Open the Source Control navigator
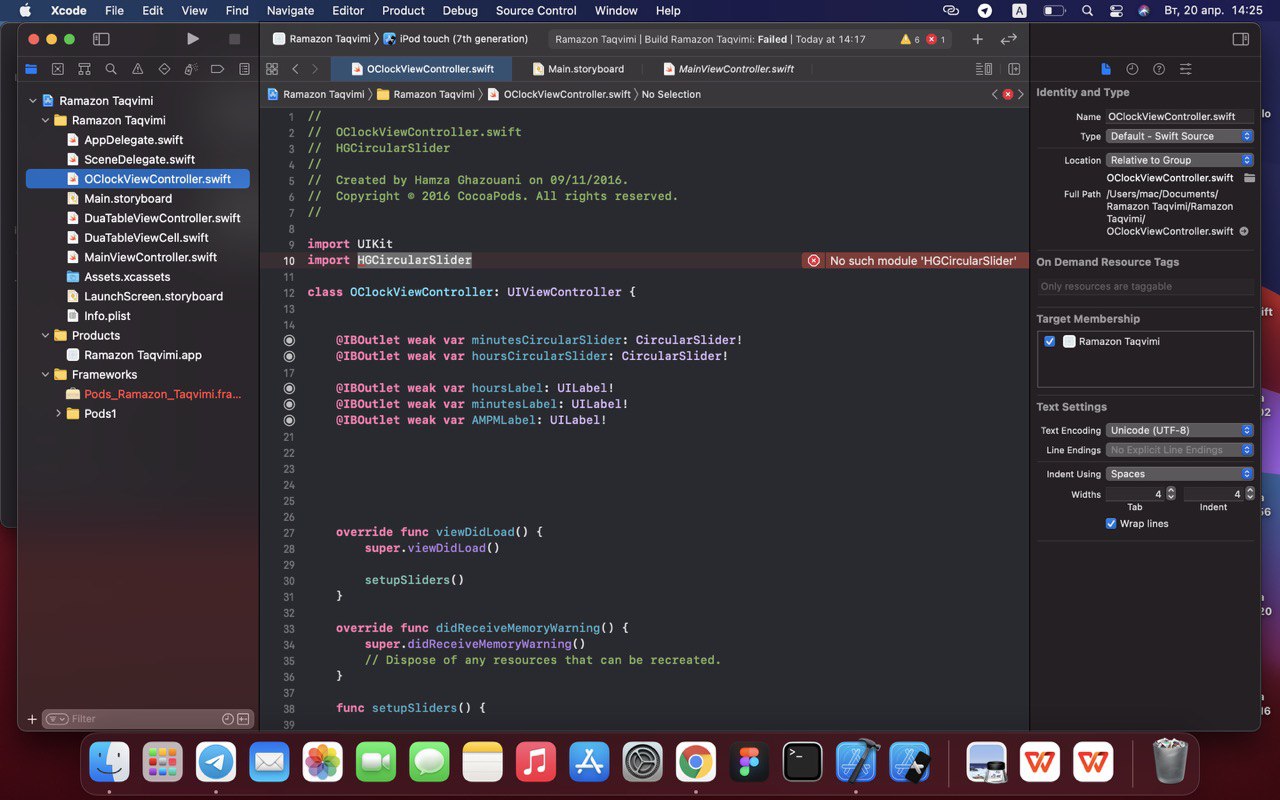This screenshot has width=1280, height=800. pos(58,69)
